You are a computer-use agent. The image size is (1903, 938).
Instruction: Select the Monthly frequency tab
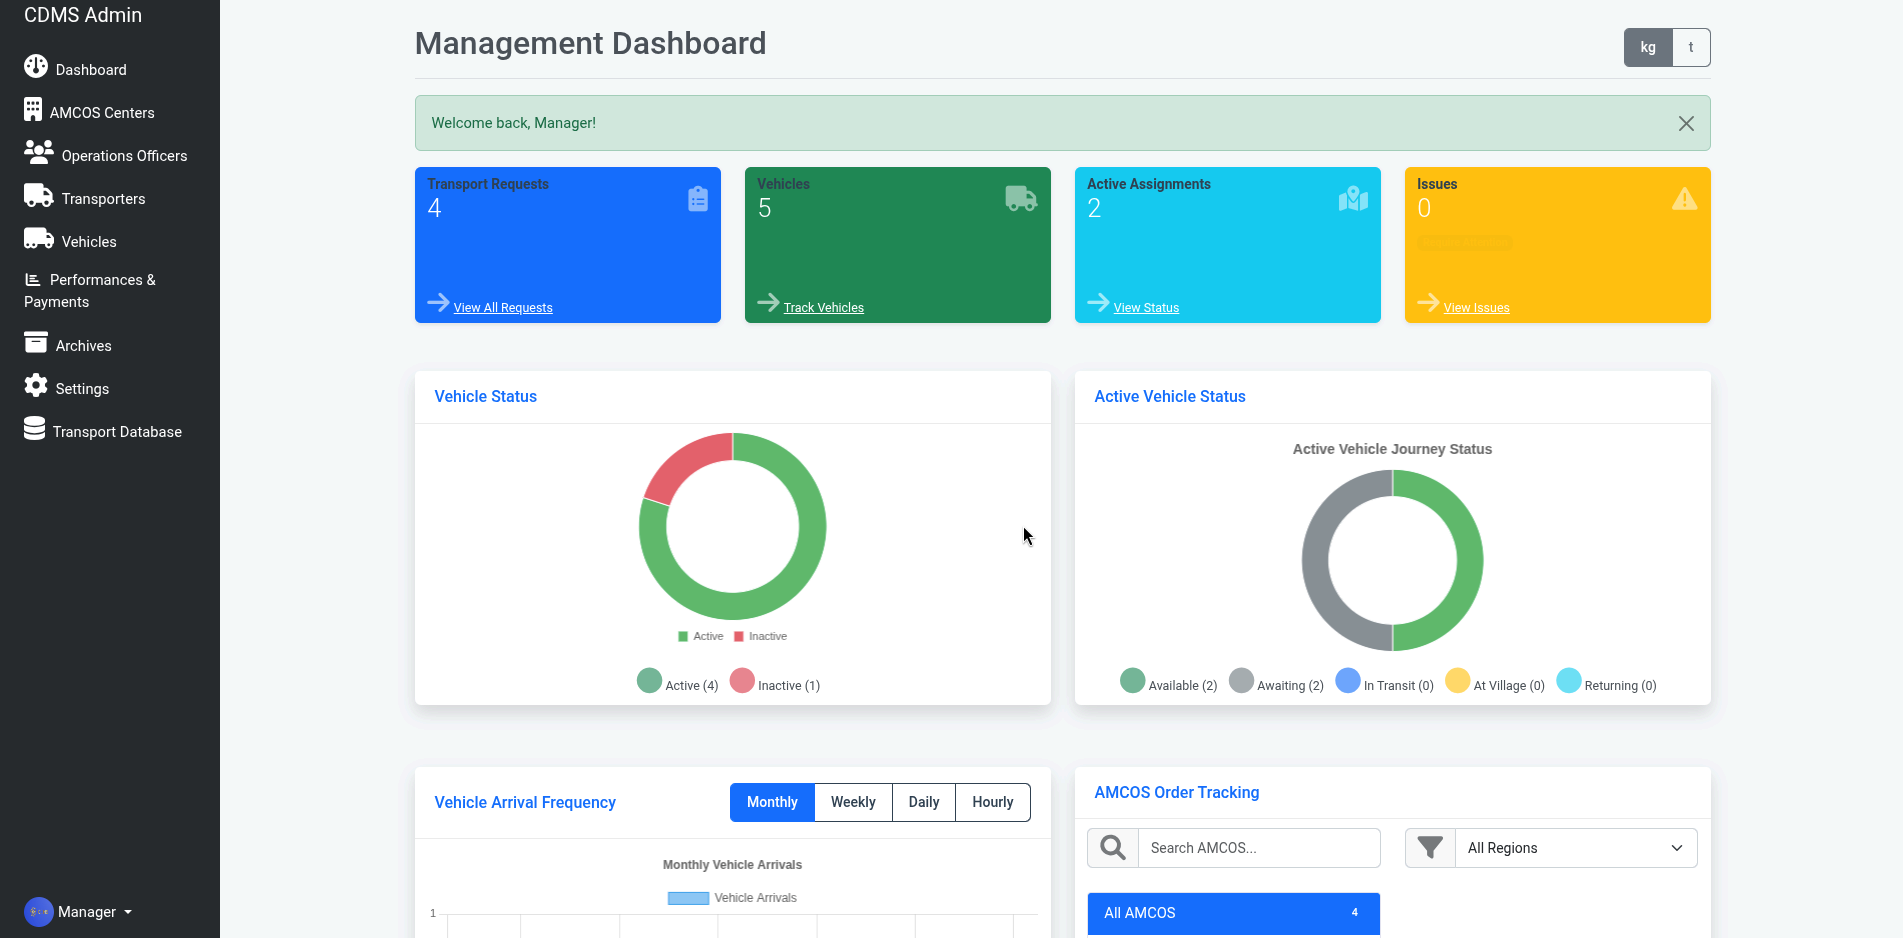(x=772, y=802)
